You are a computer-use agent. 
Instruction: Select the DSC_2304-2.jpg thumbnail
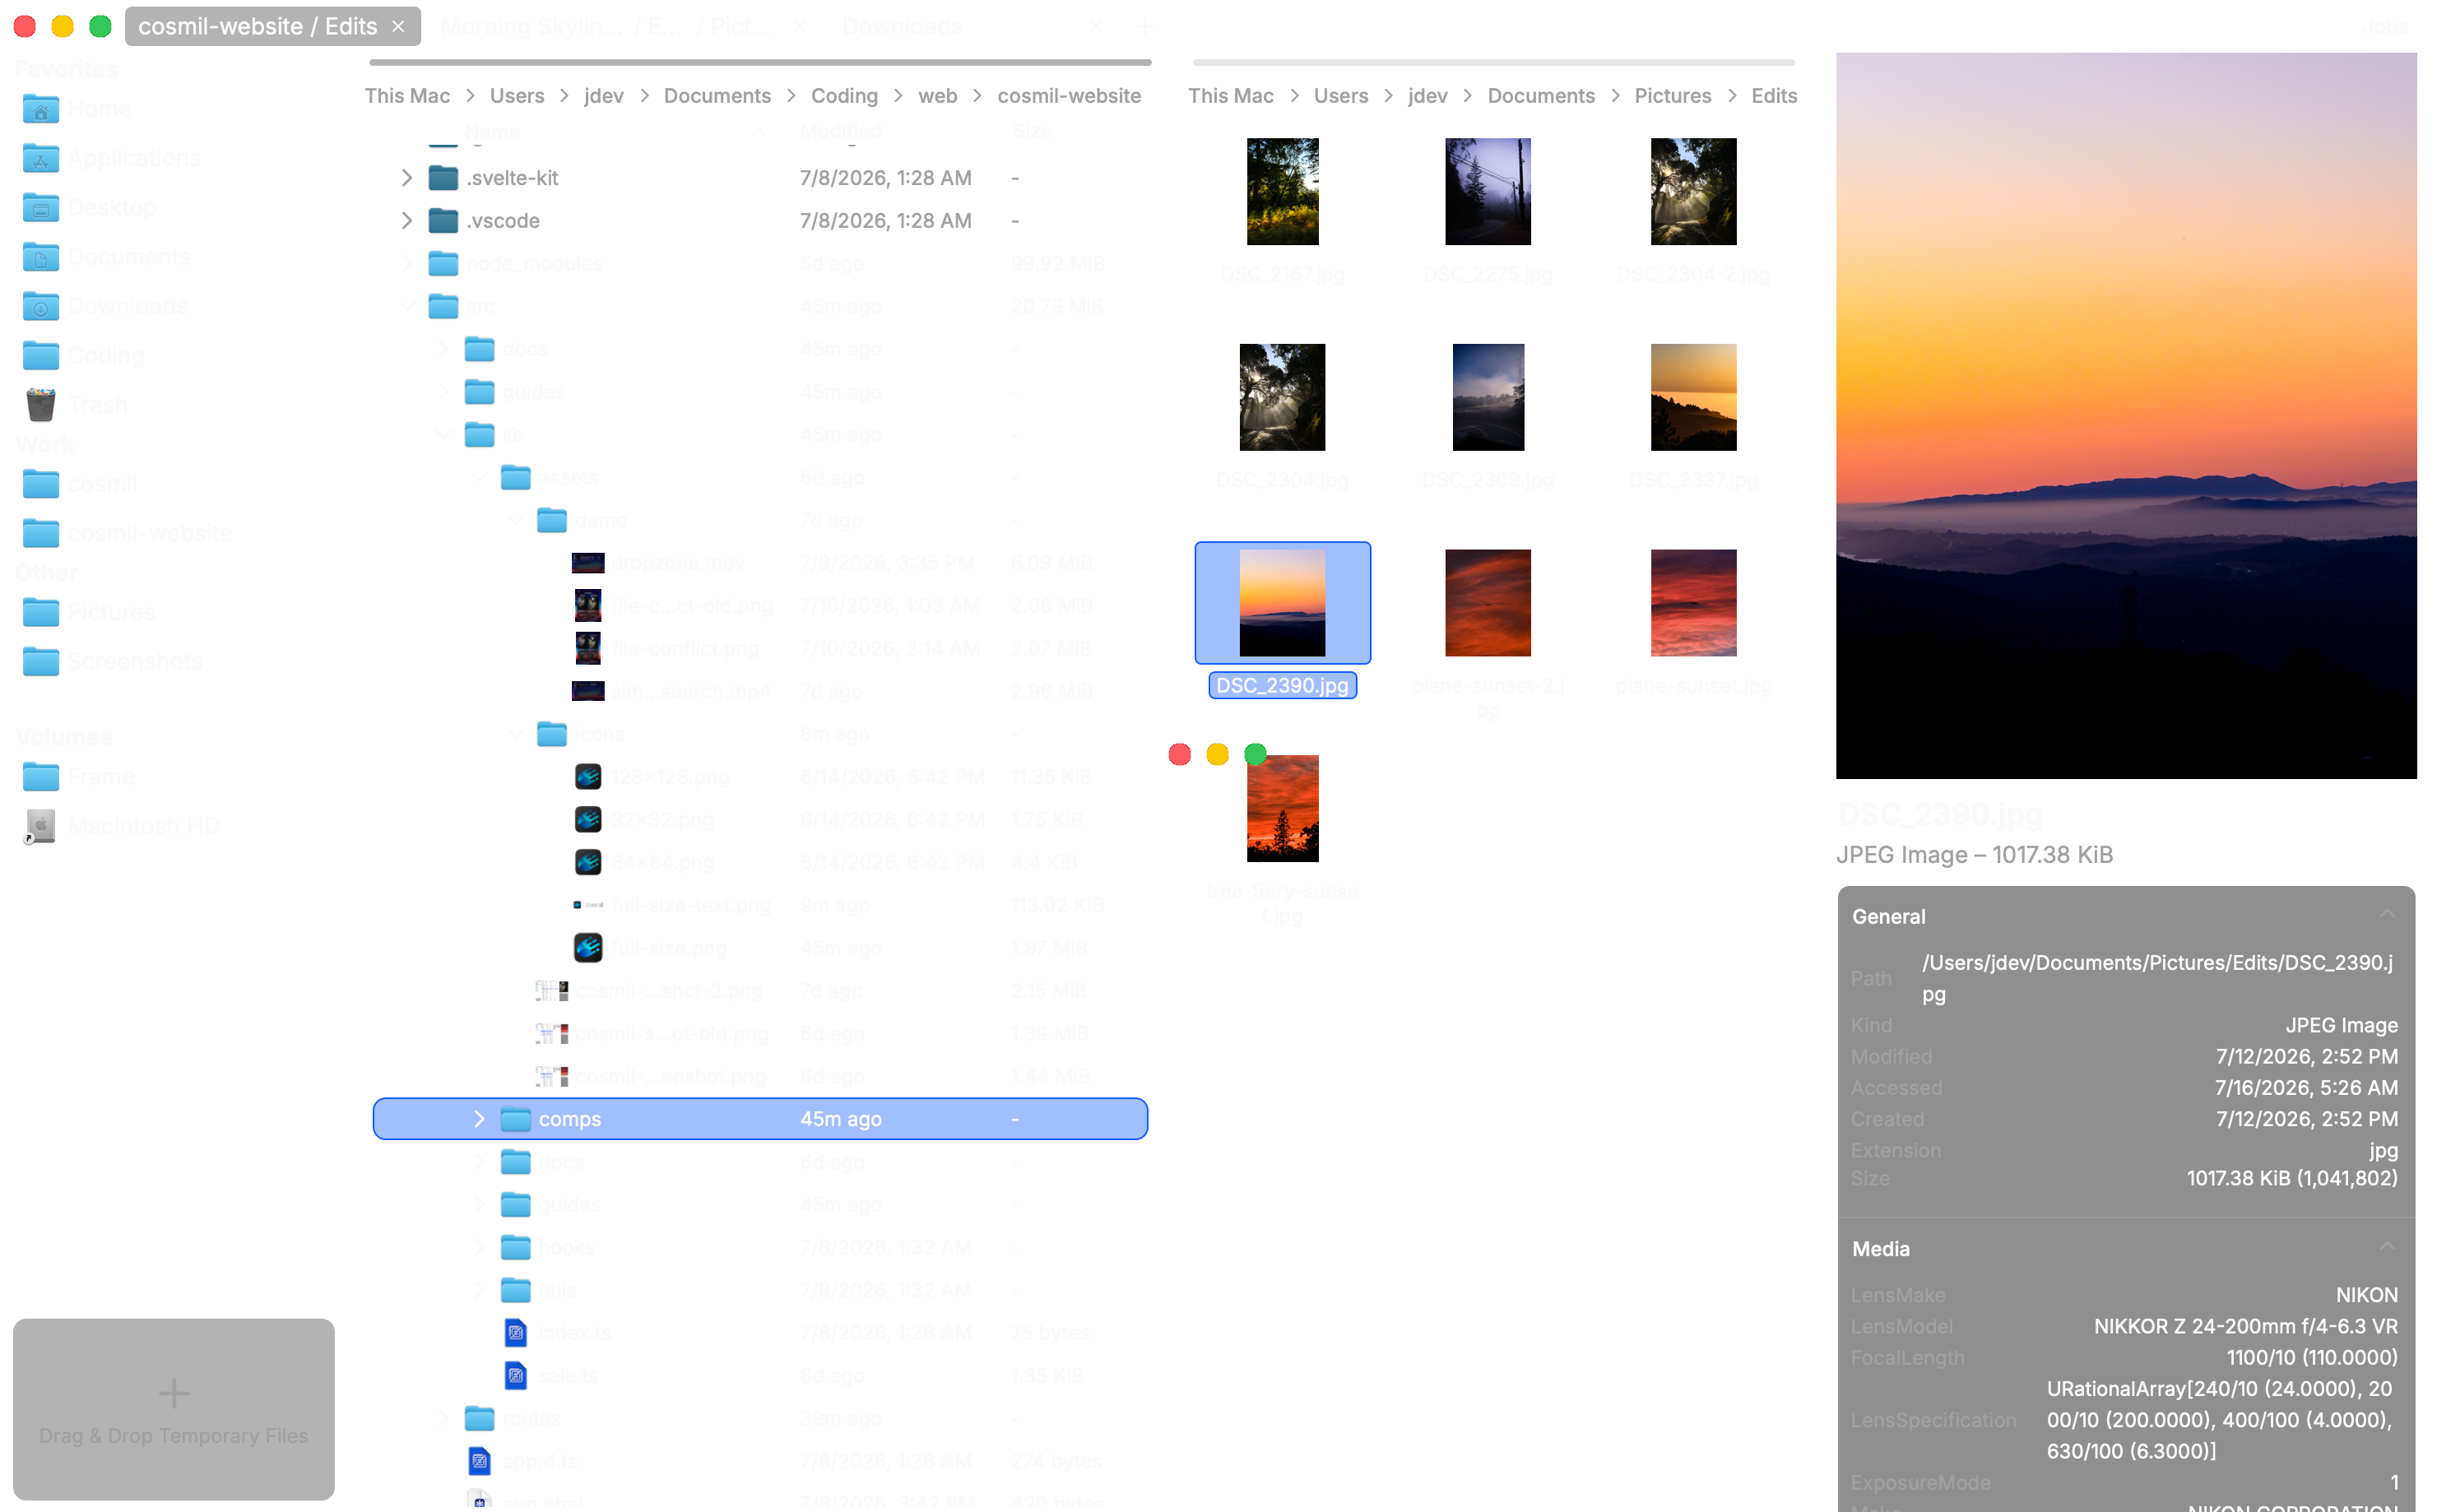[1693, 191]
